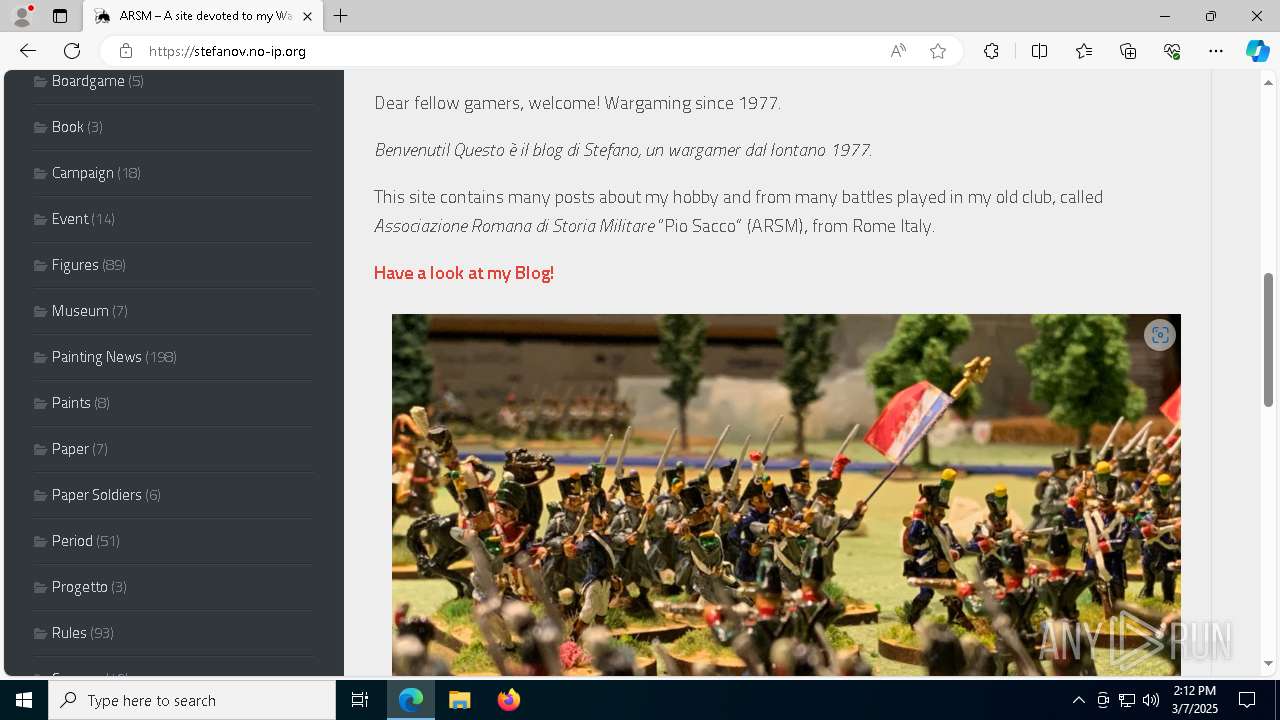
Task: Open the Rules category
Action: pos(69,633)
